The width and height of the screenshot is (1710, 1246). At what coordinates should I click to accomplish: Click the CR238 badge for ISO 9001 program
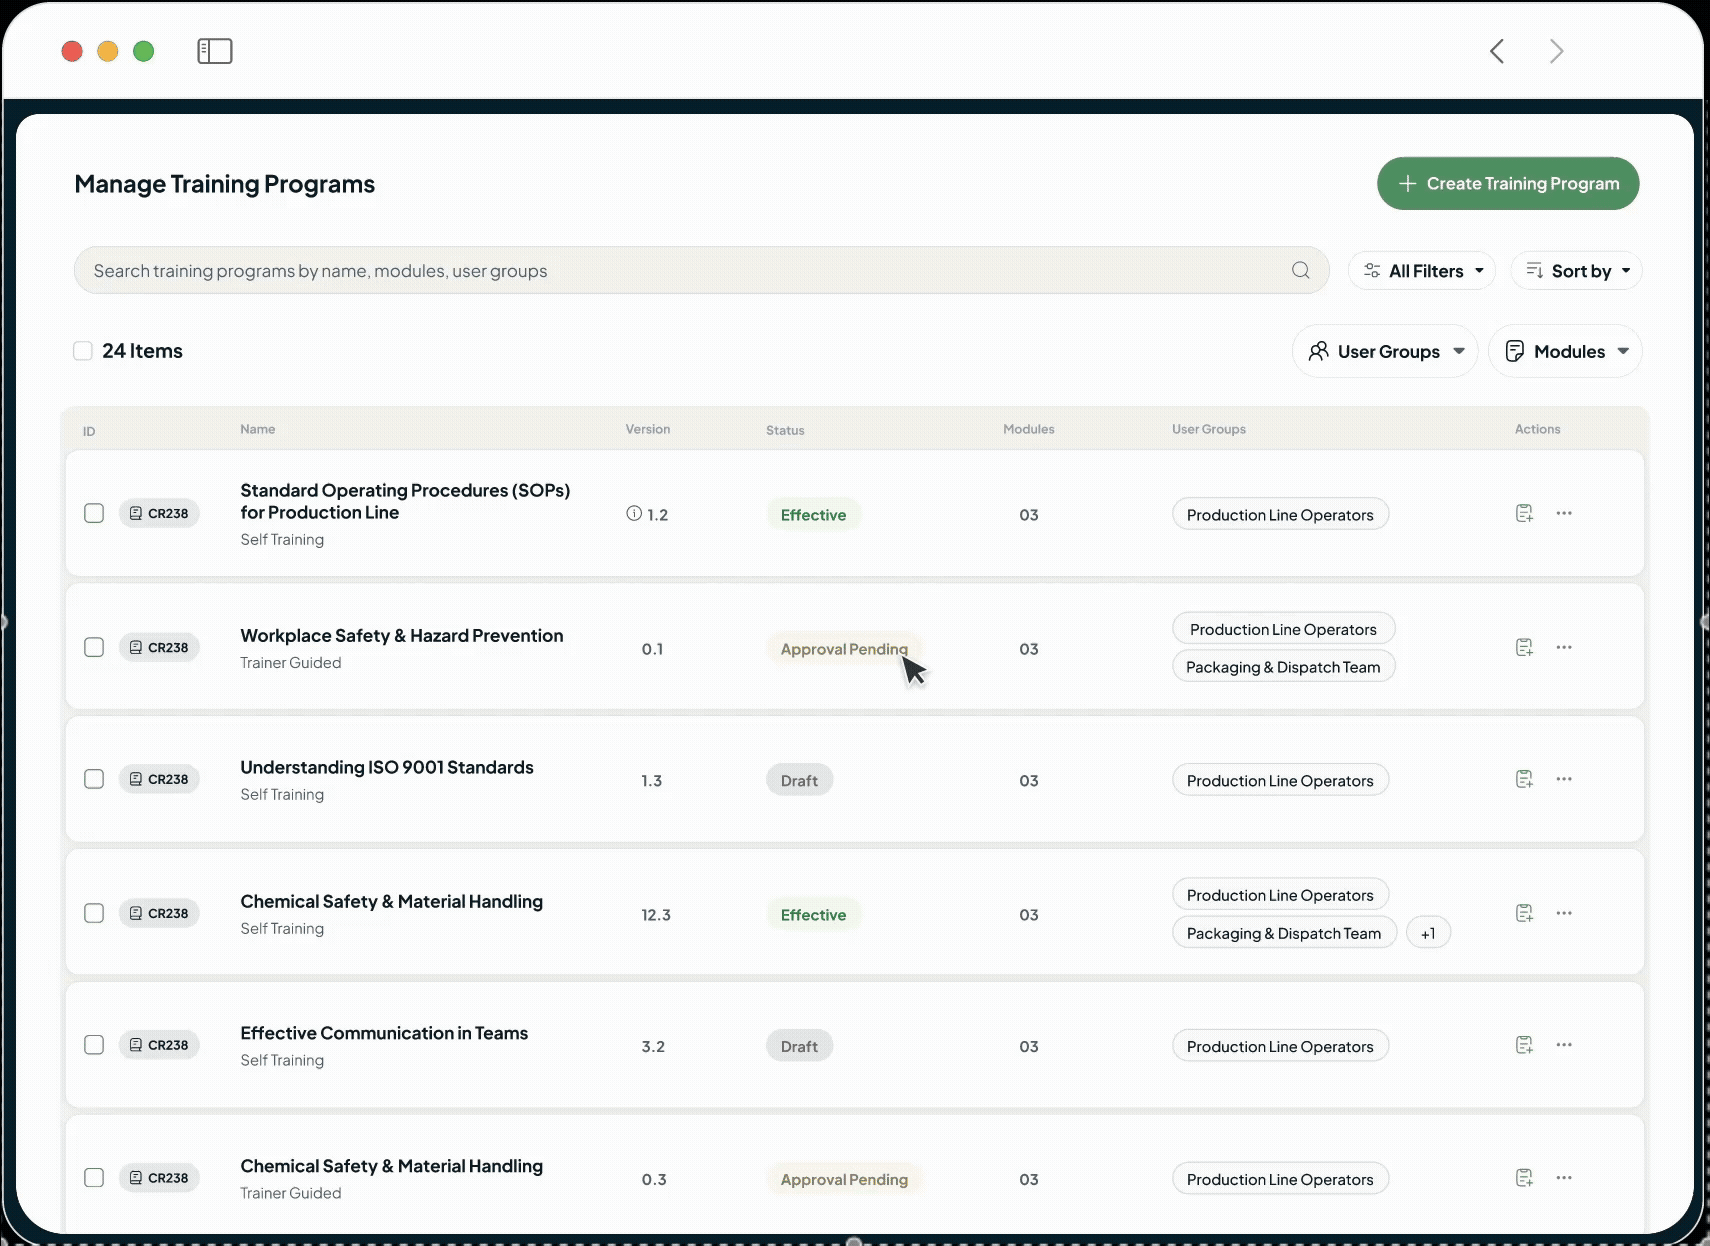point(159,779)
